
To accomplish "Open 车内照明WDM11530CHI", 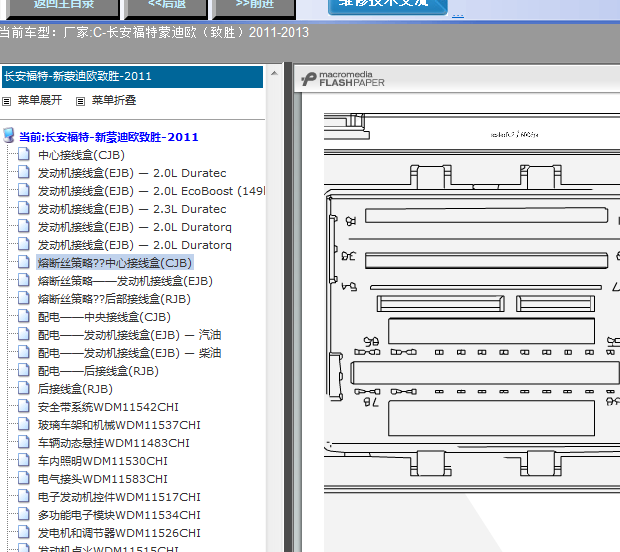I will coord(102,461).
